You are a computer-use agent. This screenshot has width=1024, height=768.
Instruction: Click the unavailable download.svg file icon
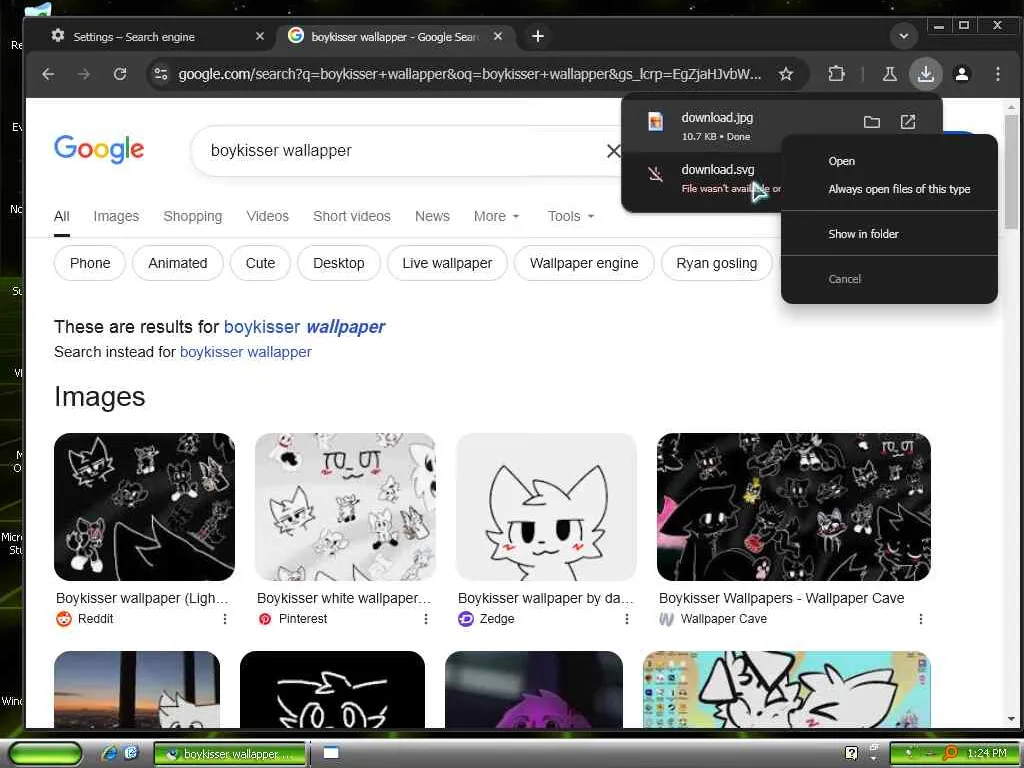tap(655, 174)
